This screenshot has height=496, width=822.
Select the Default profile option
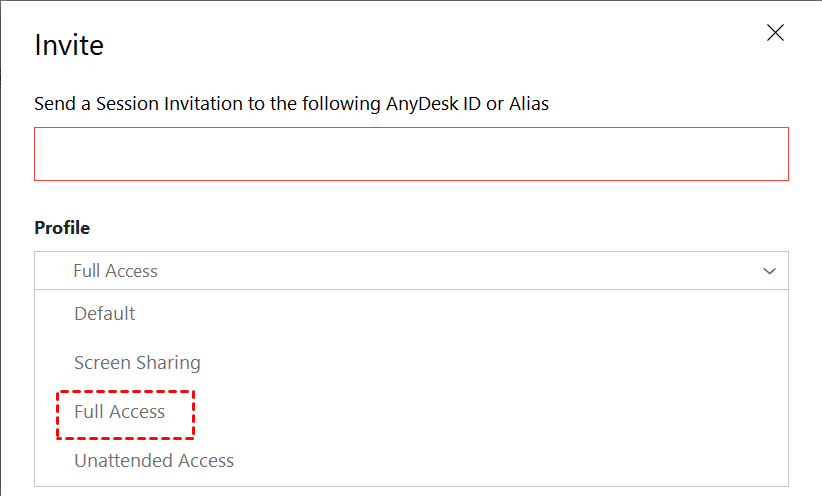105,314
